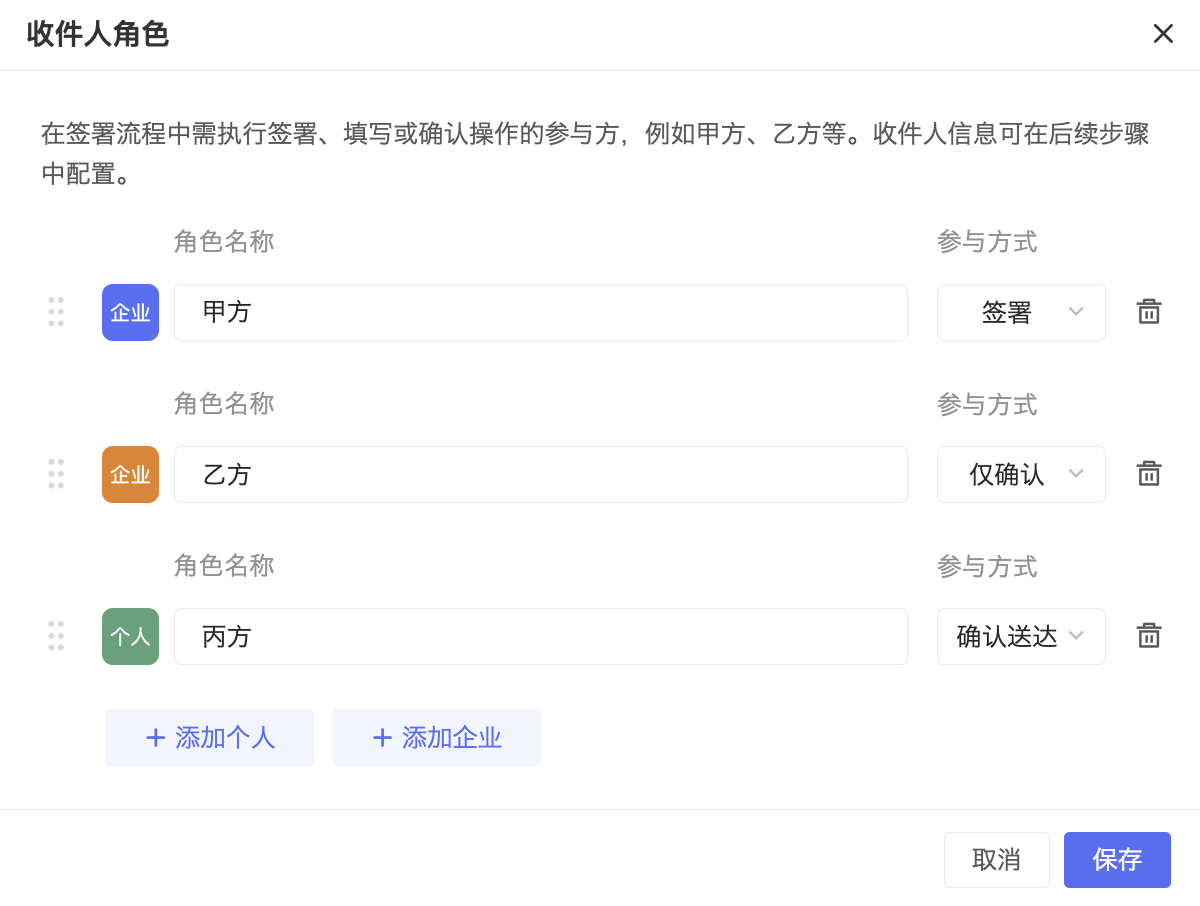The height and width of the screenshot is (906, 1200).
Task: Click drag handle beside 乙方 row
Action: click(56, 474)
